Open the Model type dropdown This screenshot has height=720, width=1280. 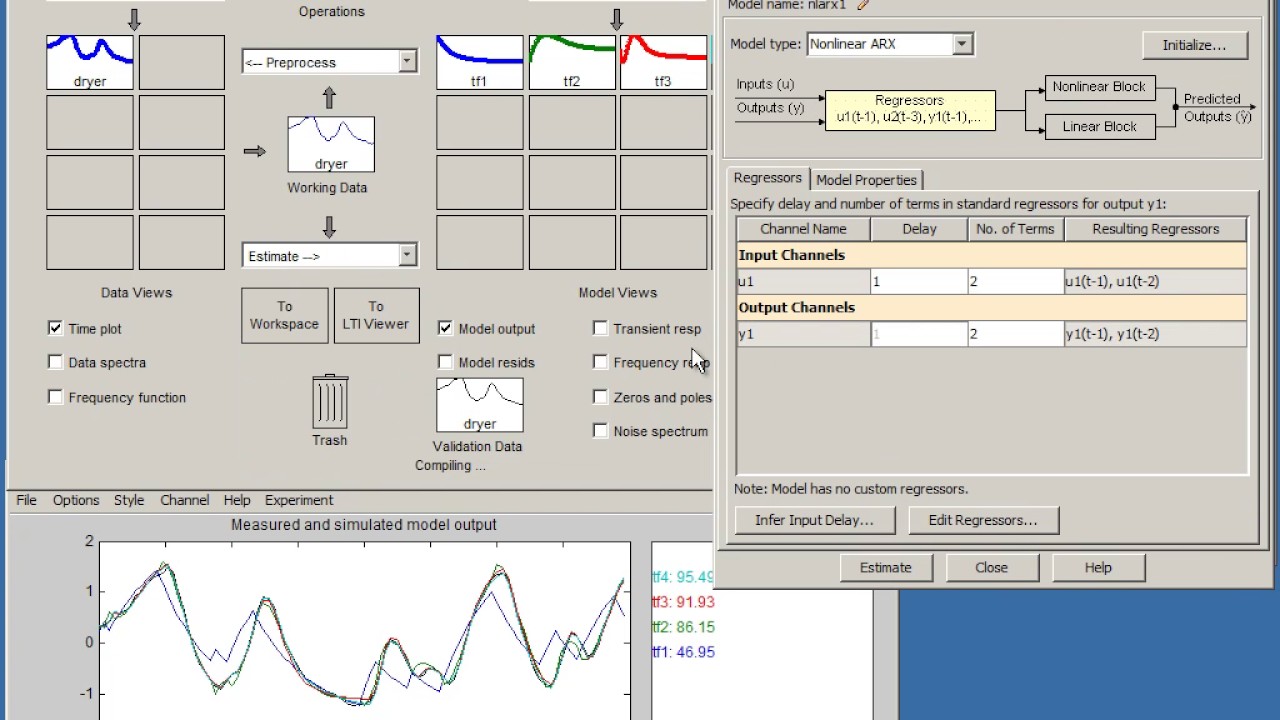tap(889, 44)
